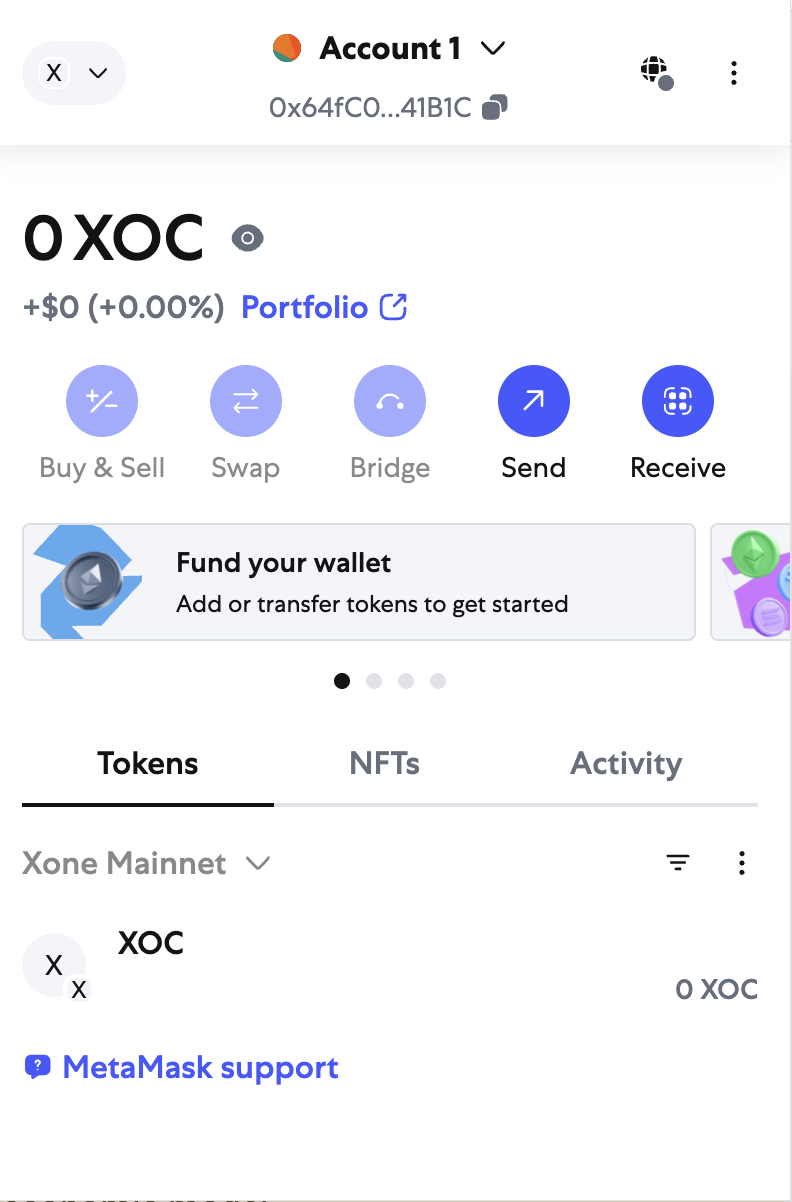Click the Buy & Sell icon
Viewport: 792px width, 1202px height.
coord(102,402)
